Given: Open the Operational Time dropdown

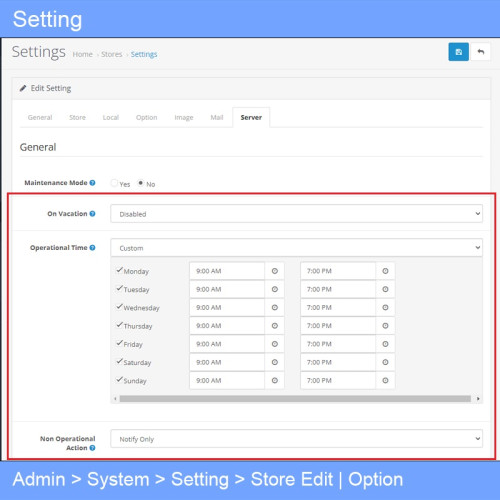Looking at the screenshot, I should coord(296,248).
